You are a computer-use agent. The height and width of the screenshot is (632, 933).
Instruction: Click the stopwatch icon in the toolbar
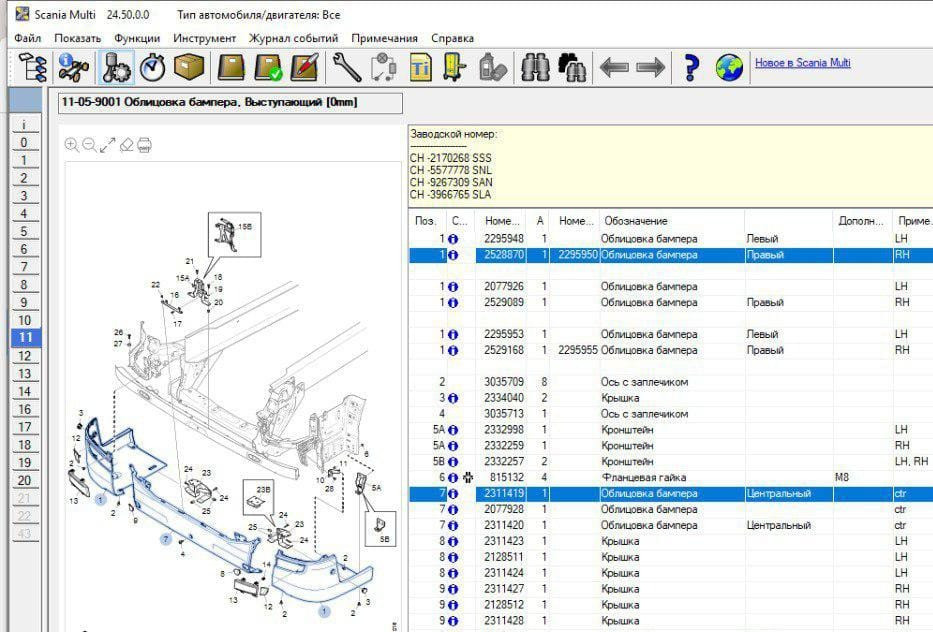153,68
